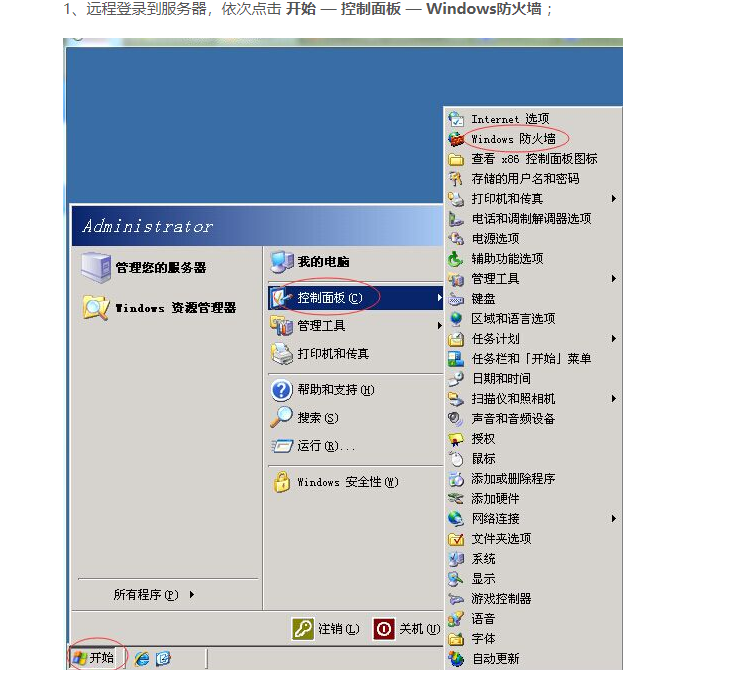Launch Internet Explorer from quick launch
Screen dimensions: 741x687
tap(142, 658)
